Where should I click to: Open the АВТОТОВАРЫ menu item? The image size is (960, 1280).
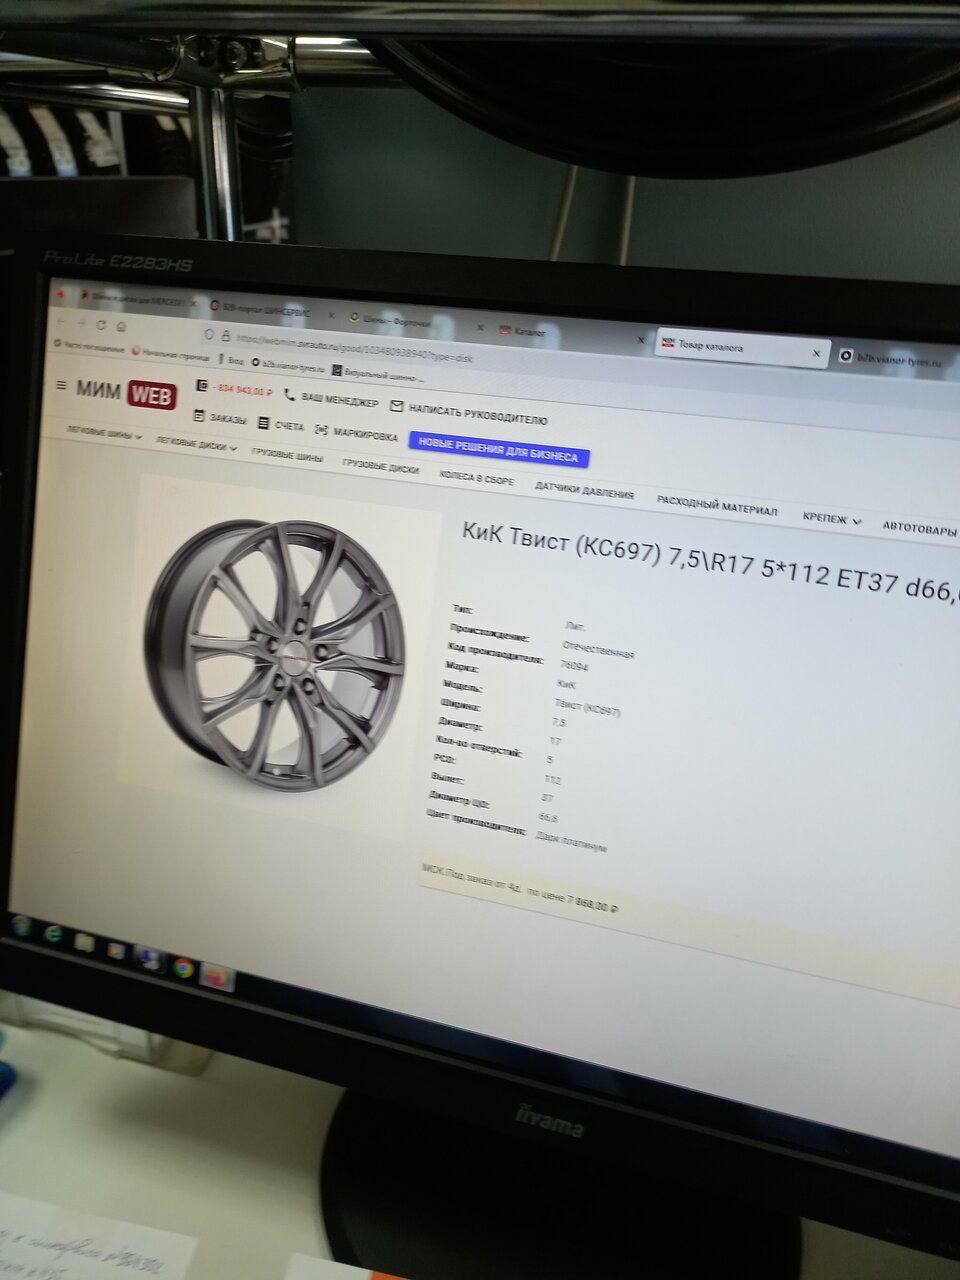click(x=919, y=528)
